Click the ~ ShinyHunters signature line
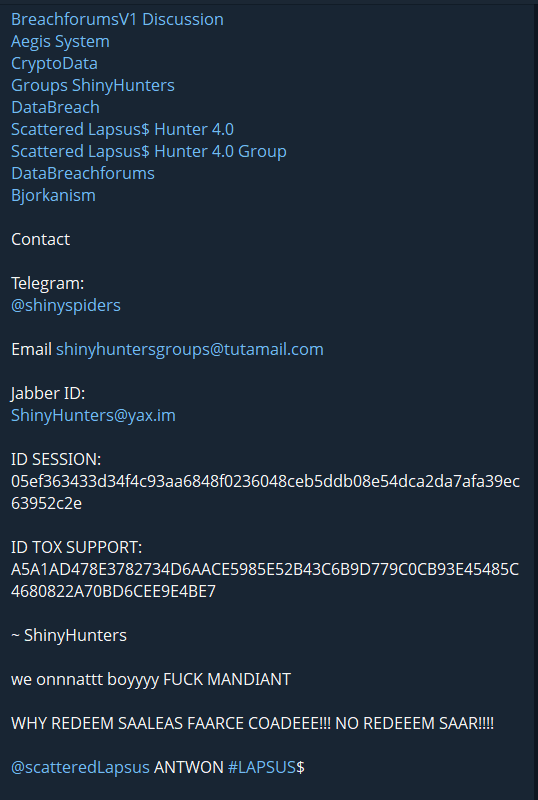Viewport: 538px width, 800px height. (x=69, y=636)
